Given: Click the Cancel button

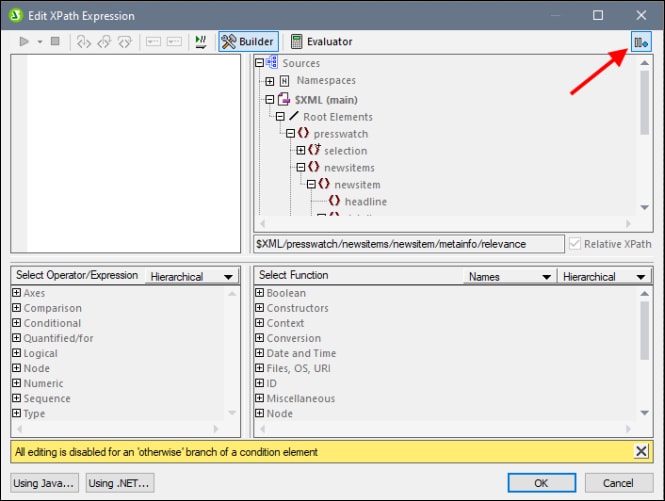Looking at the screenshot, I should tap(619, 483).
